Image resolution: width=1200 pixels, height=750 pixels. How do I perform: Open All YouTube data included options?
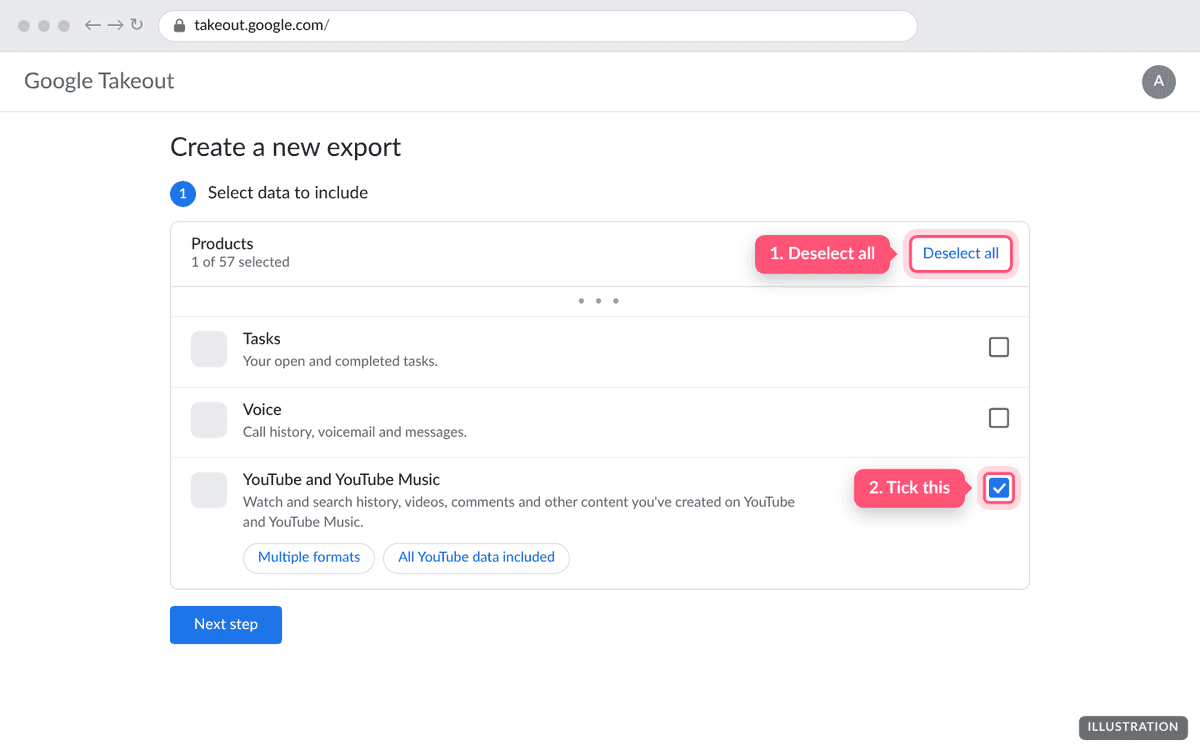tap(476, 558)
